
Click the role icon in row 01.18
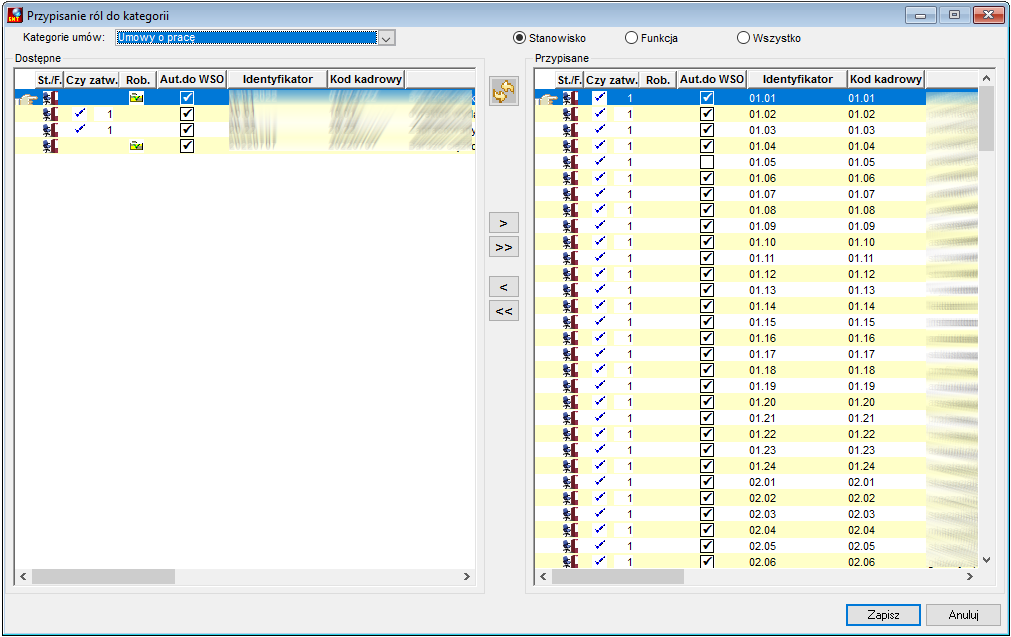click(570, 370)
